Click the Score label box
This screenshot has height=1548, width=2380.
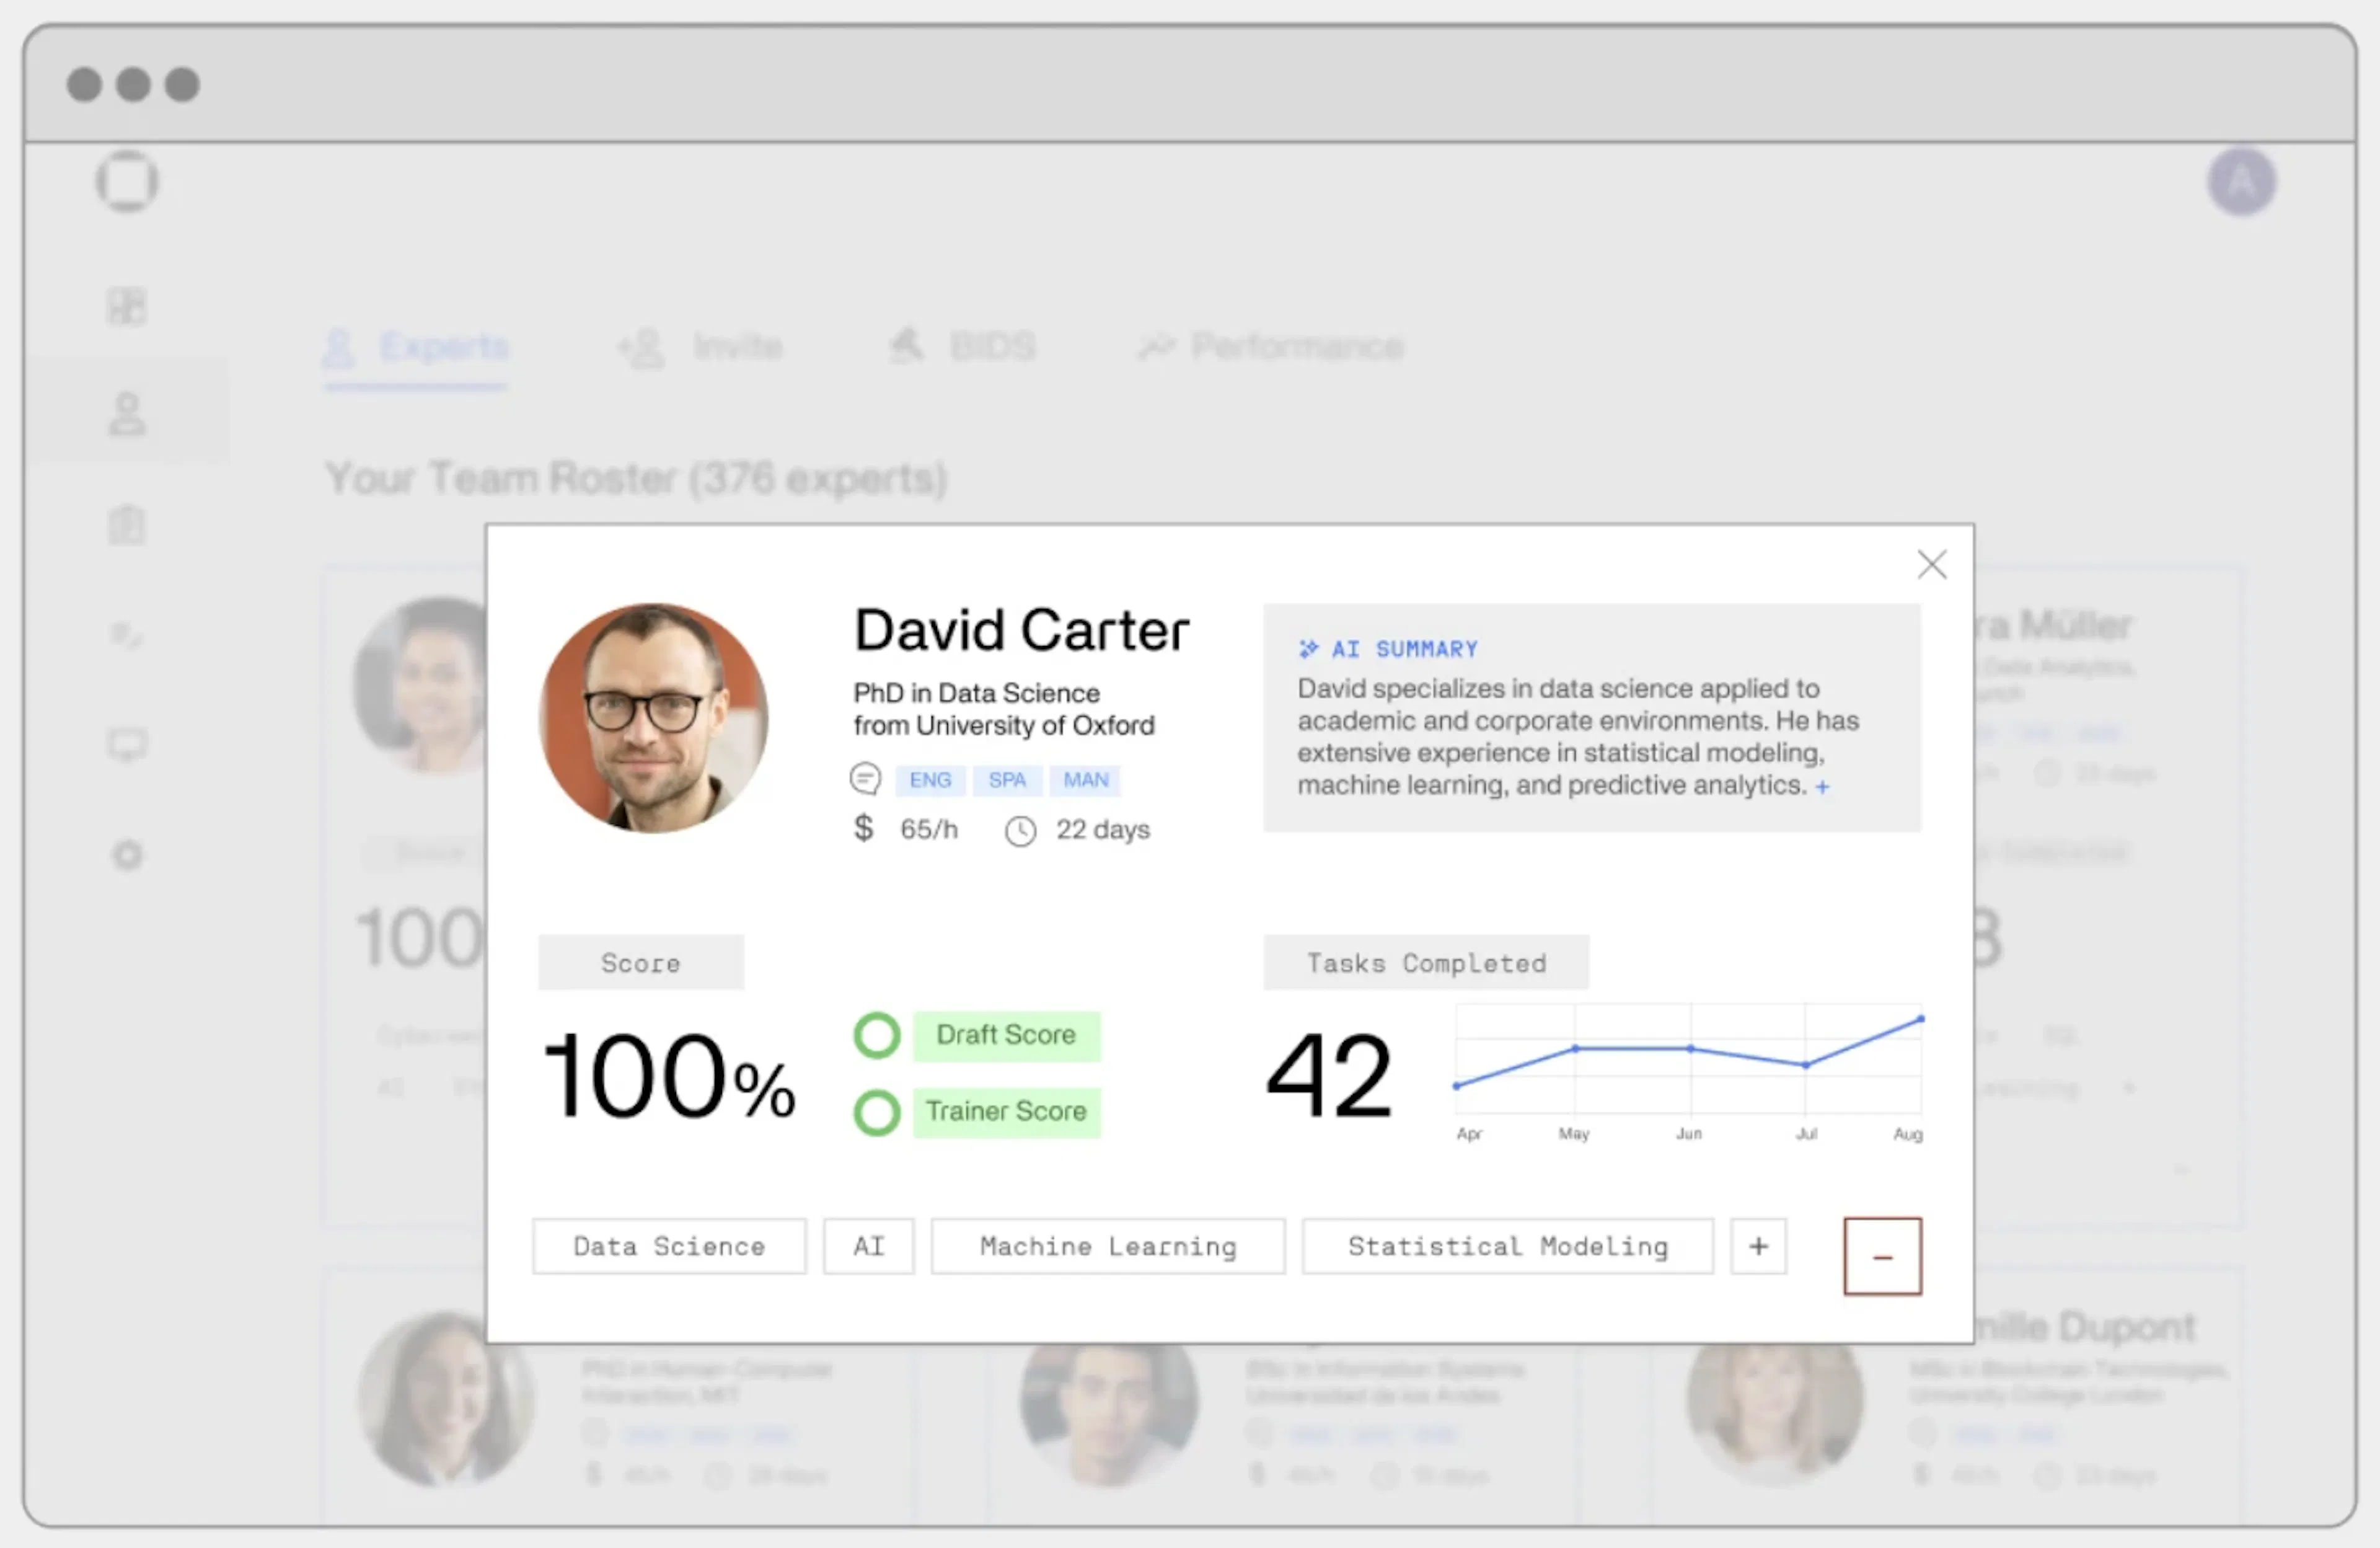[641, 963]
